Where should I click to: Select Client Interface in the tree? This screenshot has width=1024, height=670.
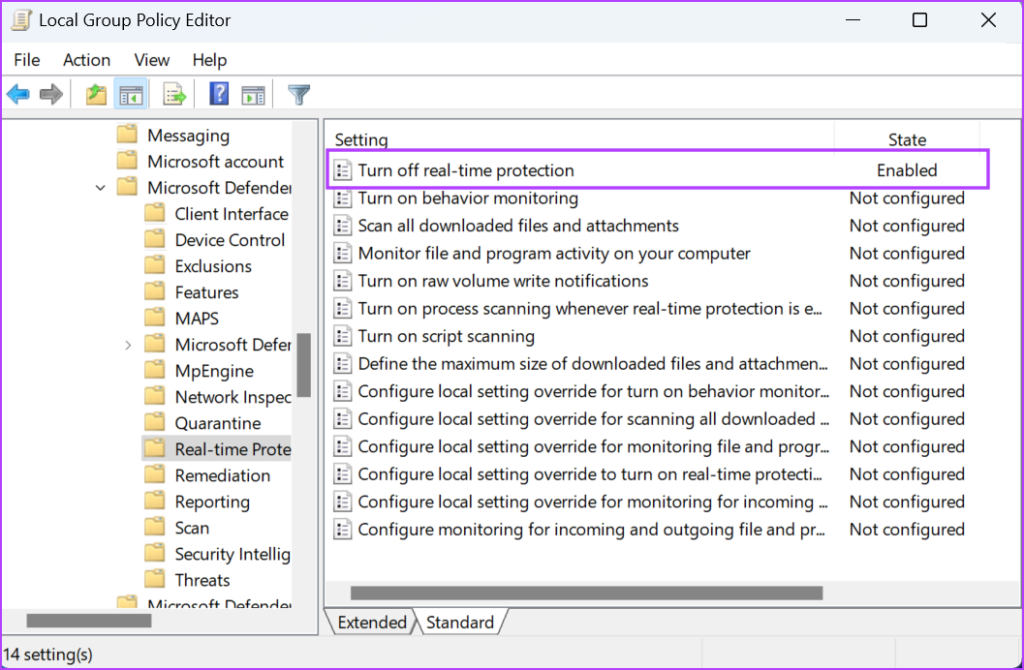tap(231, 214)
